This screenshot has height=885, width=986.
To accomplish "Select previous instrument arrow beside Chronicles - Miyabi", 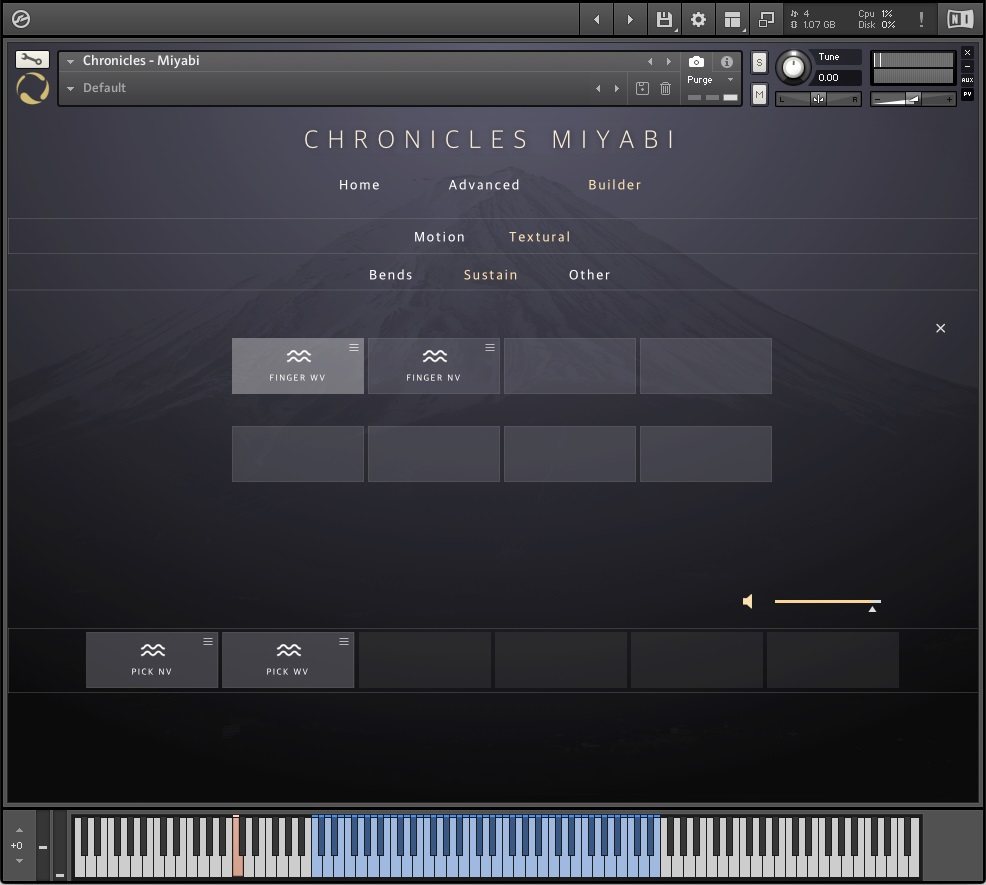I will tap(650, 62).
